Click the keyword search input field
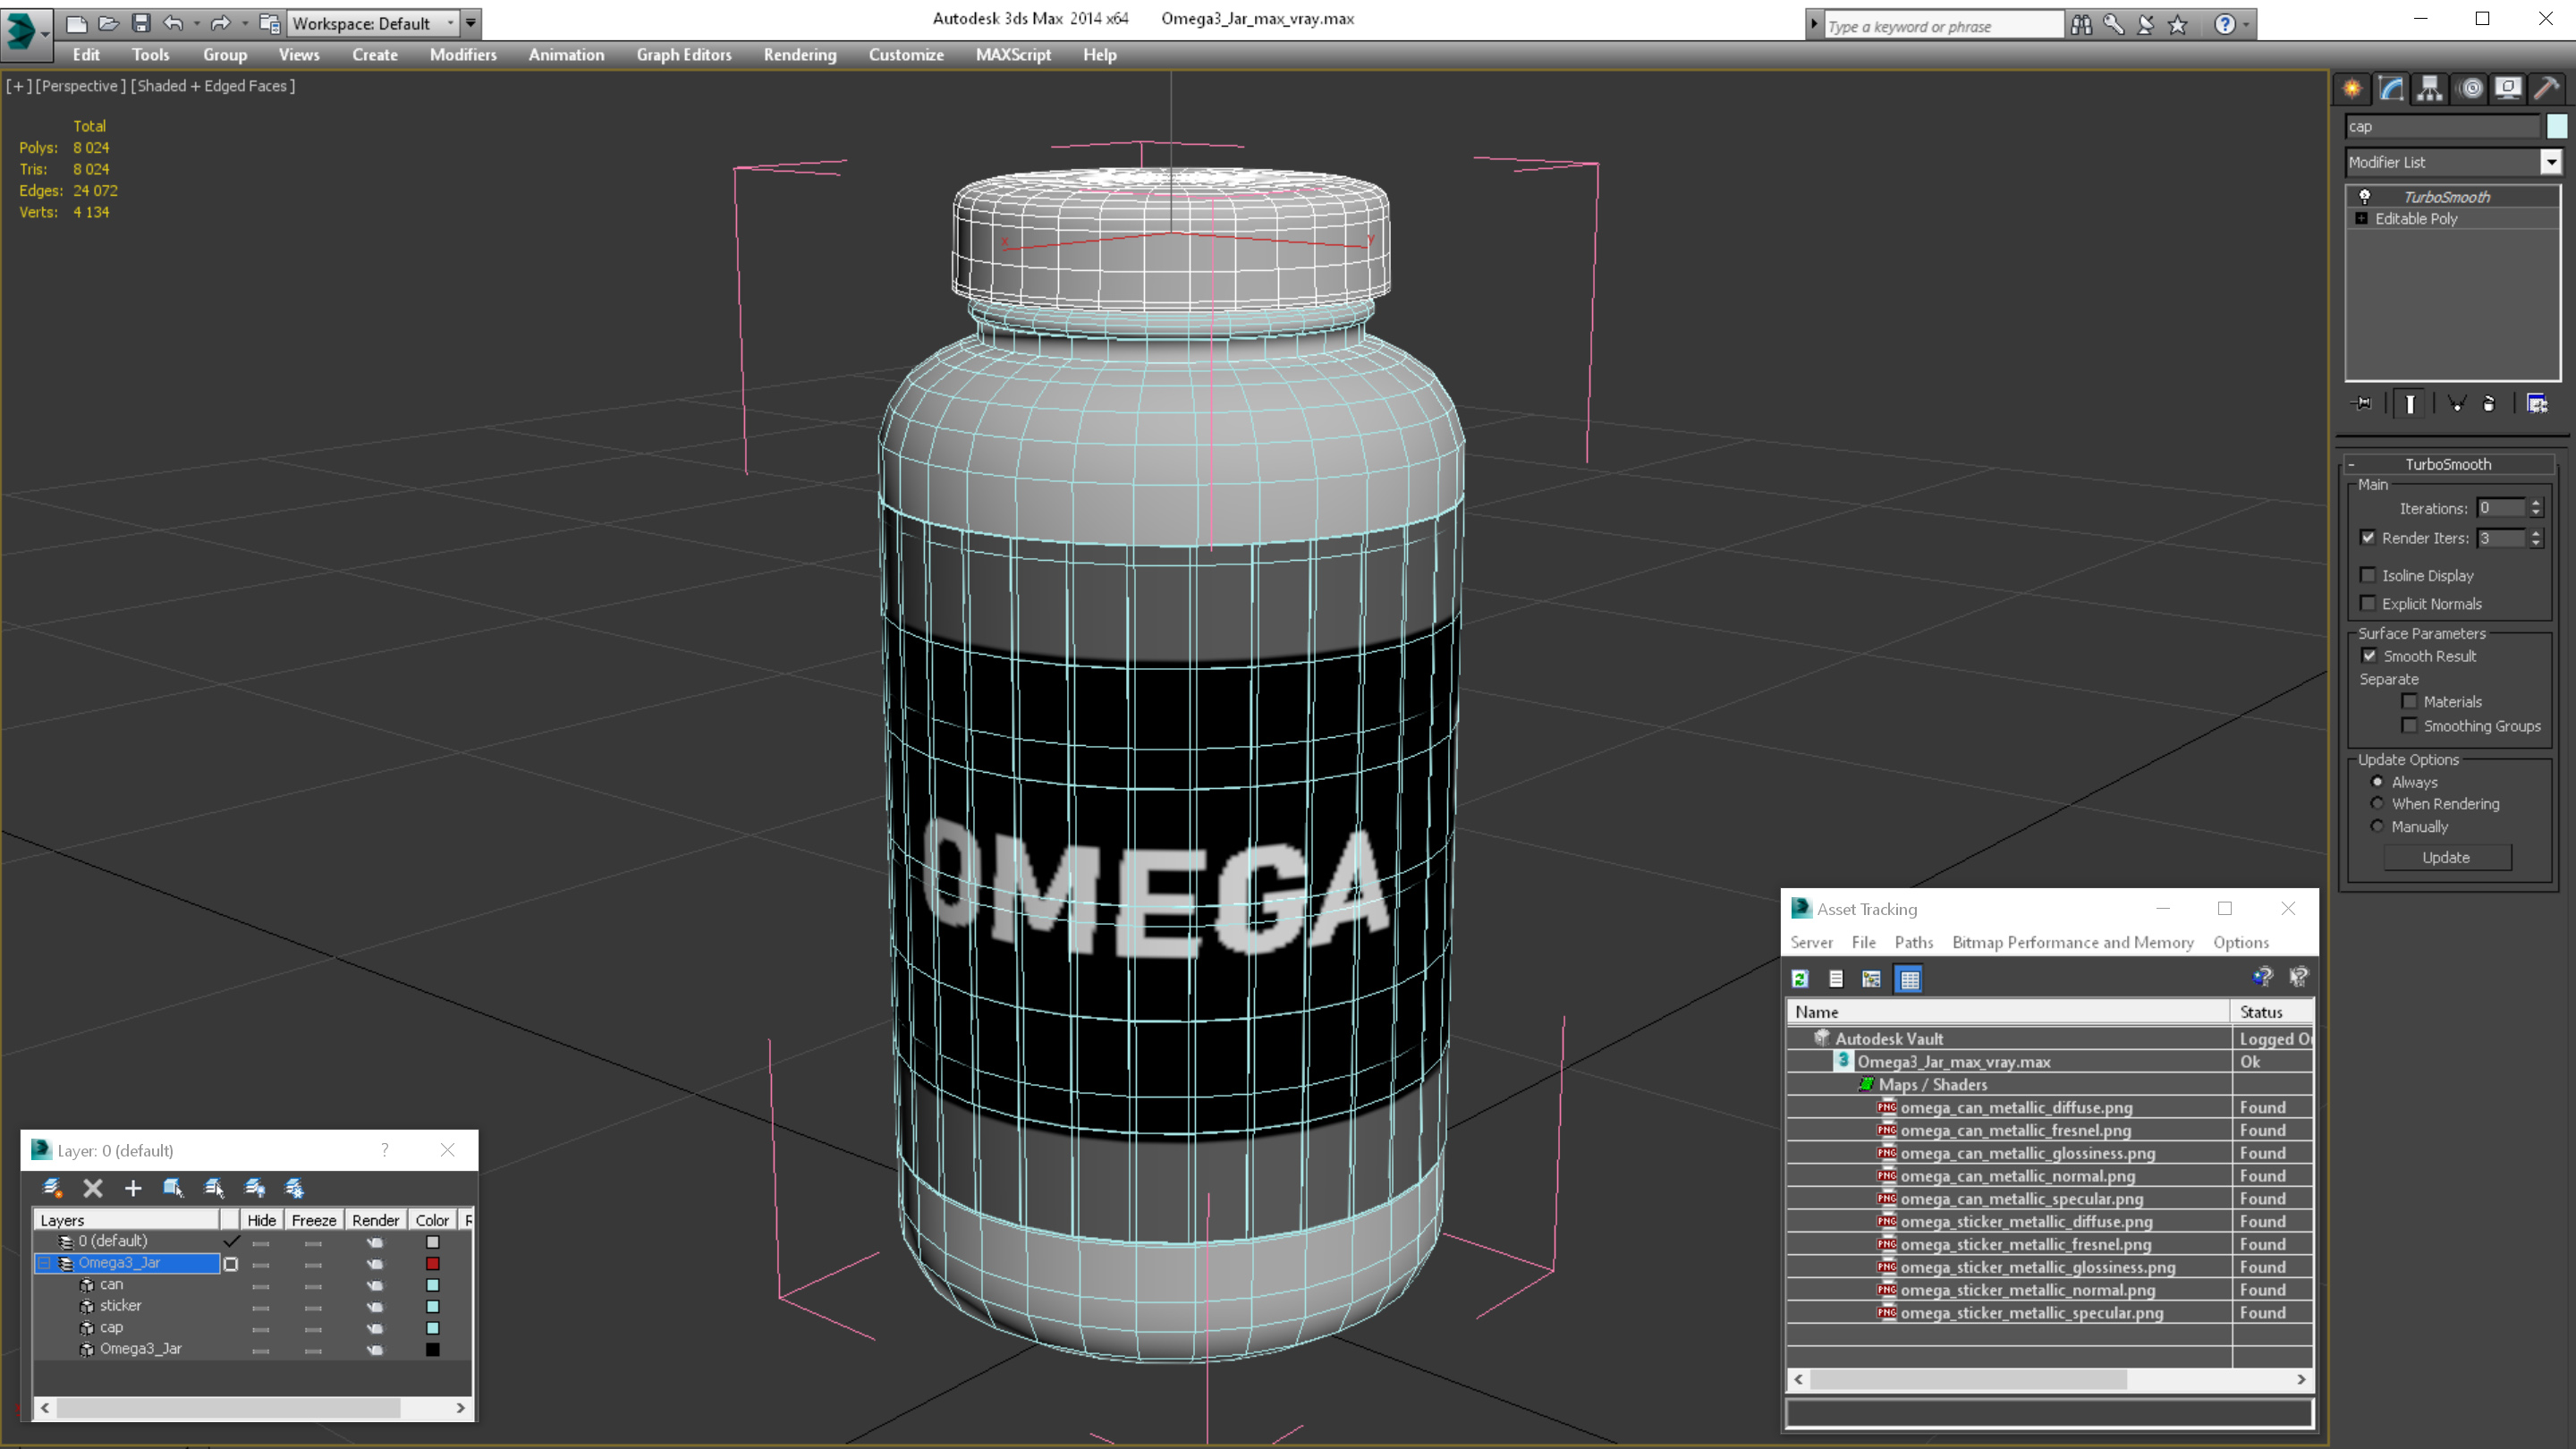 pos(1942,26)
